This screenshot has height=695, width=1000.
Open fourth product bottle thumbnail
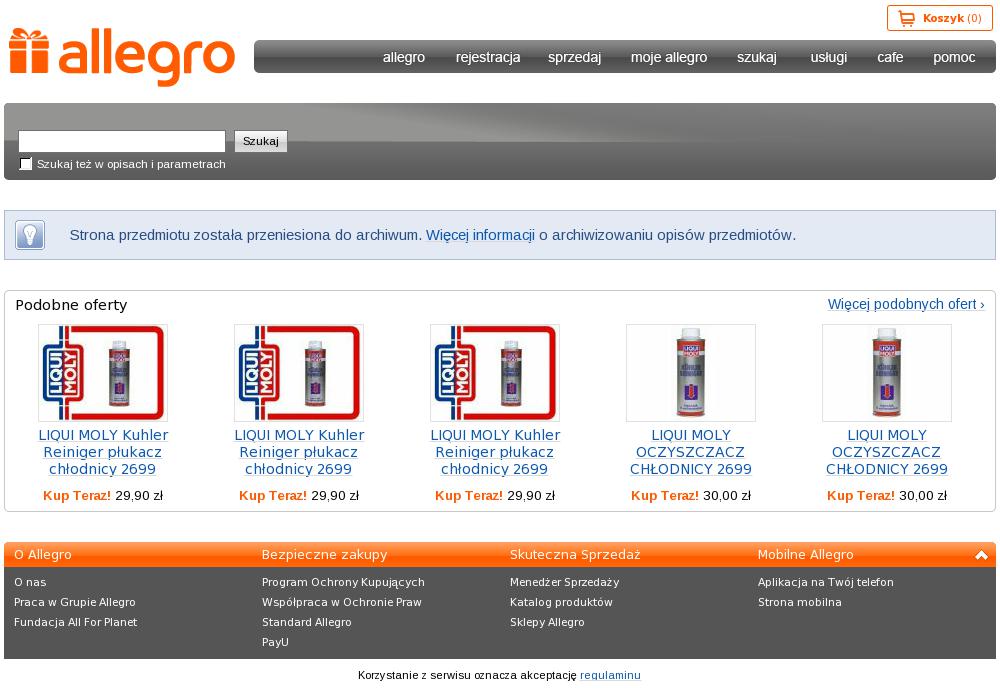(x=691, y=373)
